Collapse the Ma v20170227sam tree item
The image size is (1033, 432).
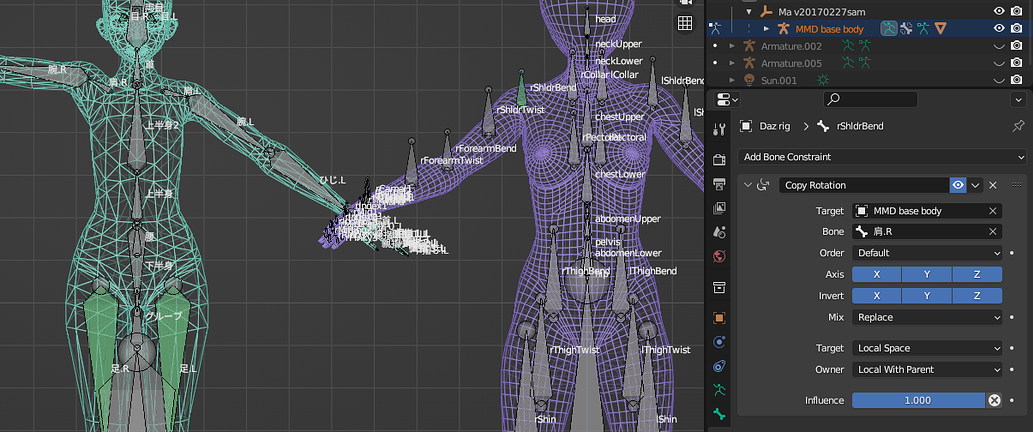click(749, 11)
